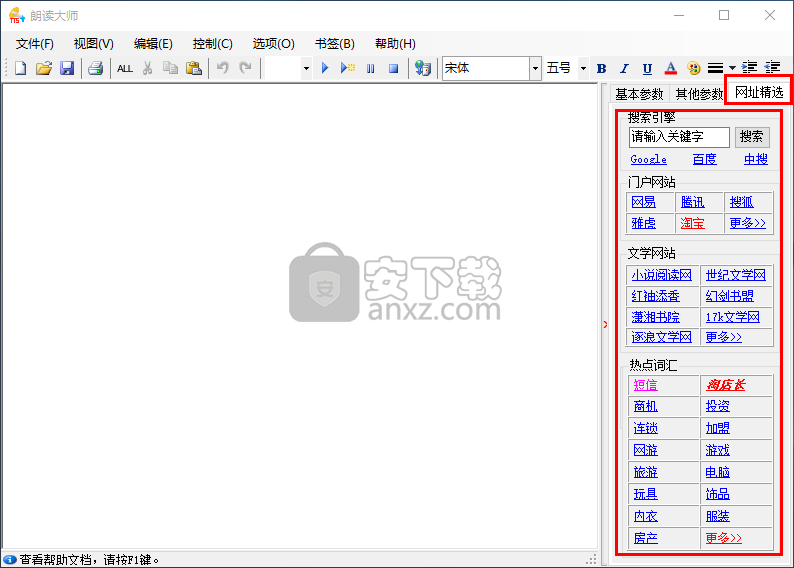Choose the 中搜 search engine link
The width and height of the screenshot is (794, 568).
pyautogui.click(x=756, y=159)
